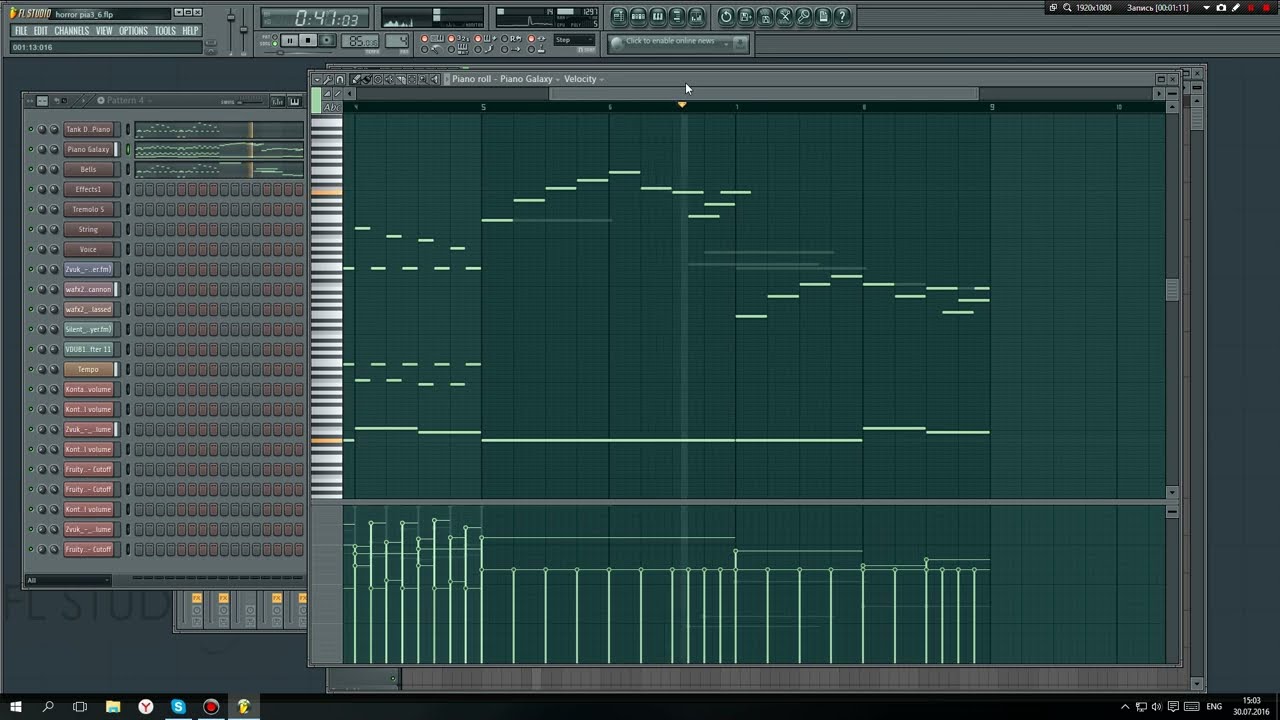Click the Tremolo S channel button
This screenshot has width=1280, height=720.
click(88, 209)
